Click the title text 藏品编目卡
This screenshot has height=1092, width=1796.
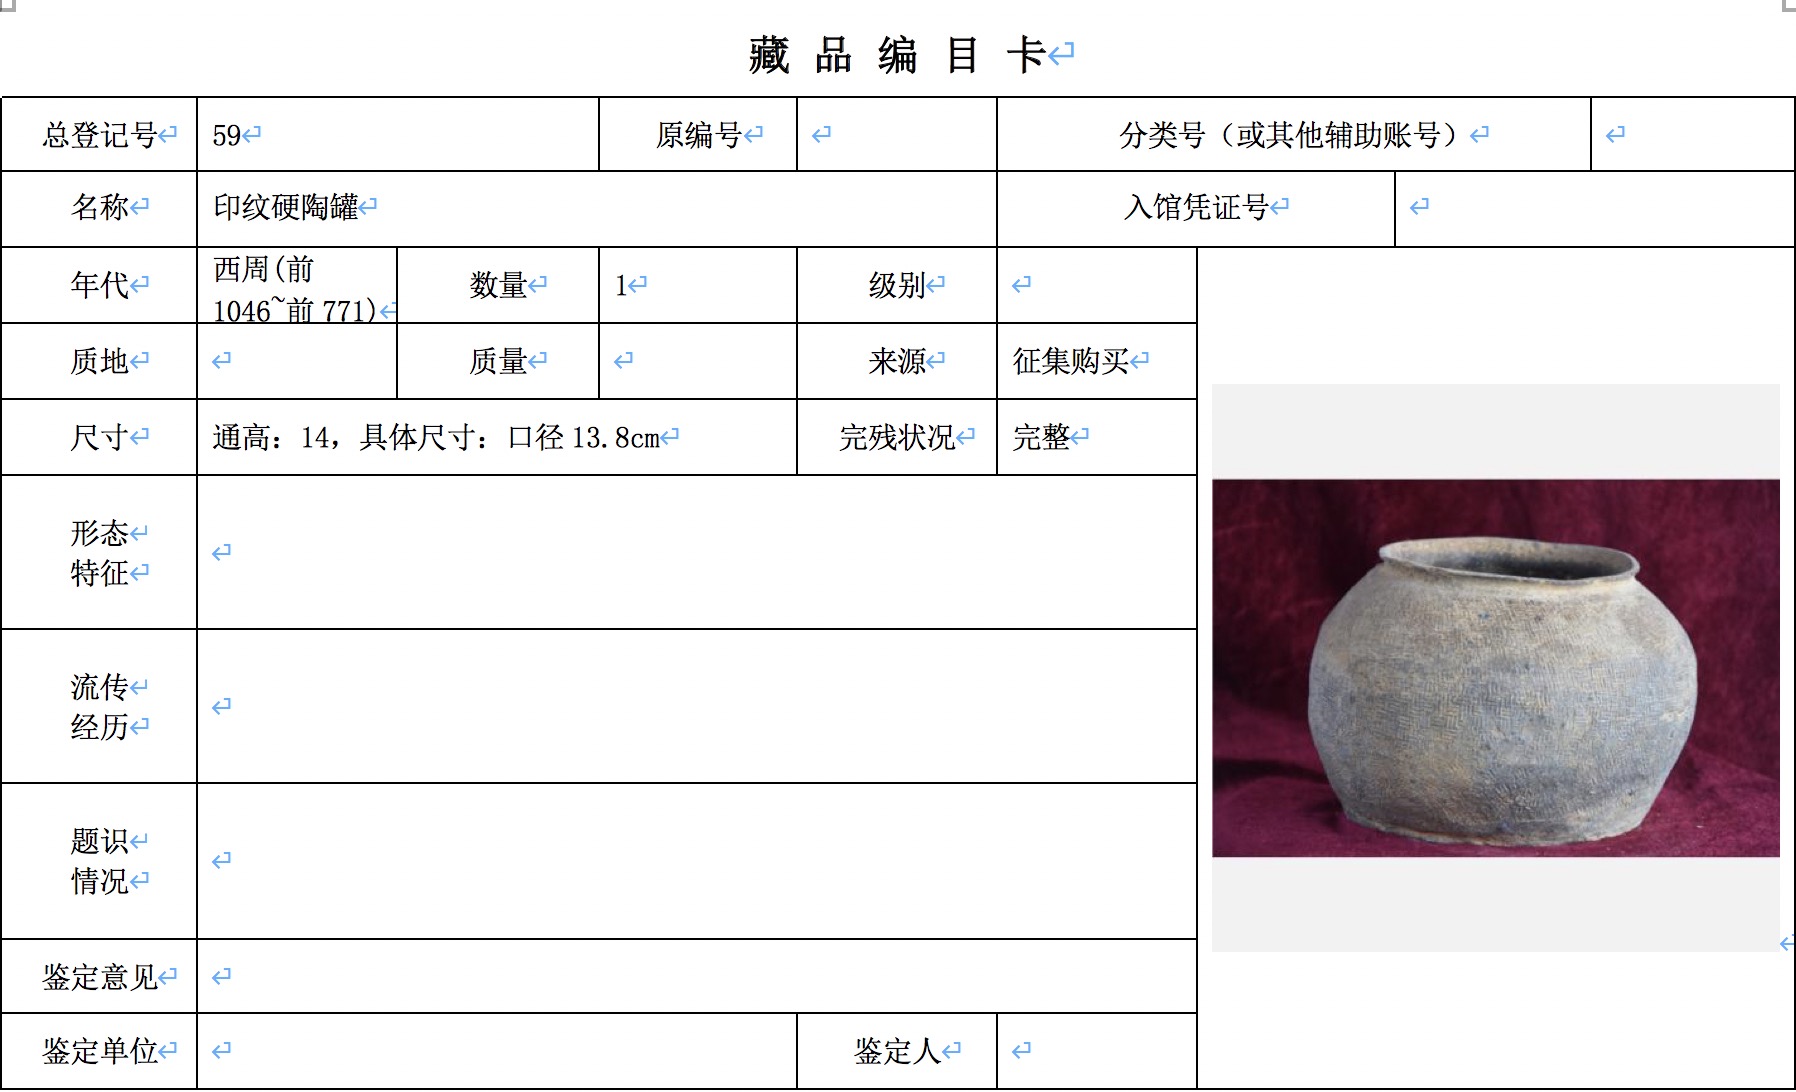click(x=898, y=54)
